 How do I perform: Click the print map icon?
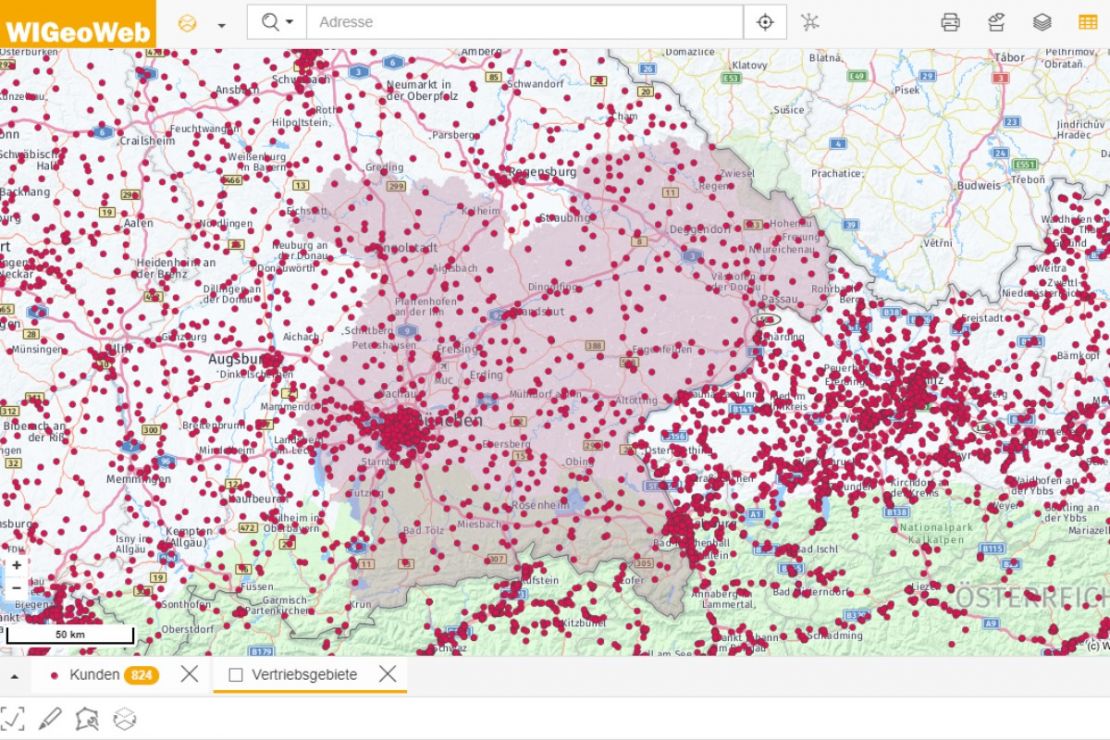(950, 22)
